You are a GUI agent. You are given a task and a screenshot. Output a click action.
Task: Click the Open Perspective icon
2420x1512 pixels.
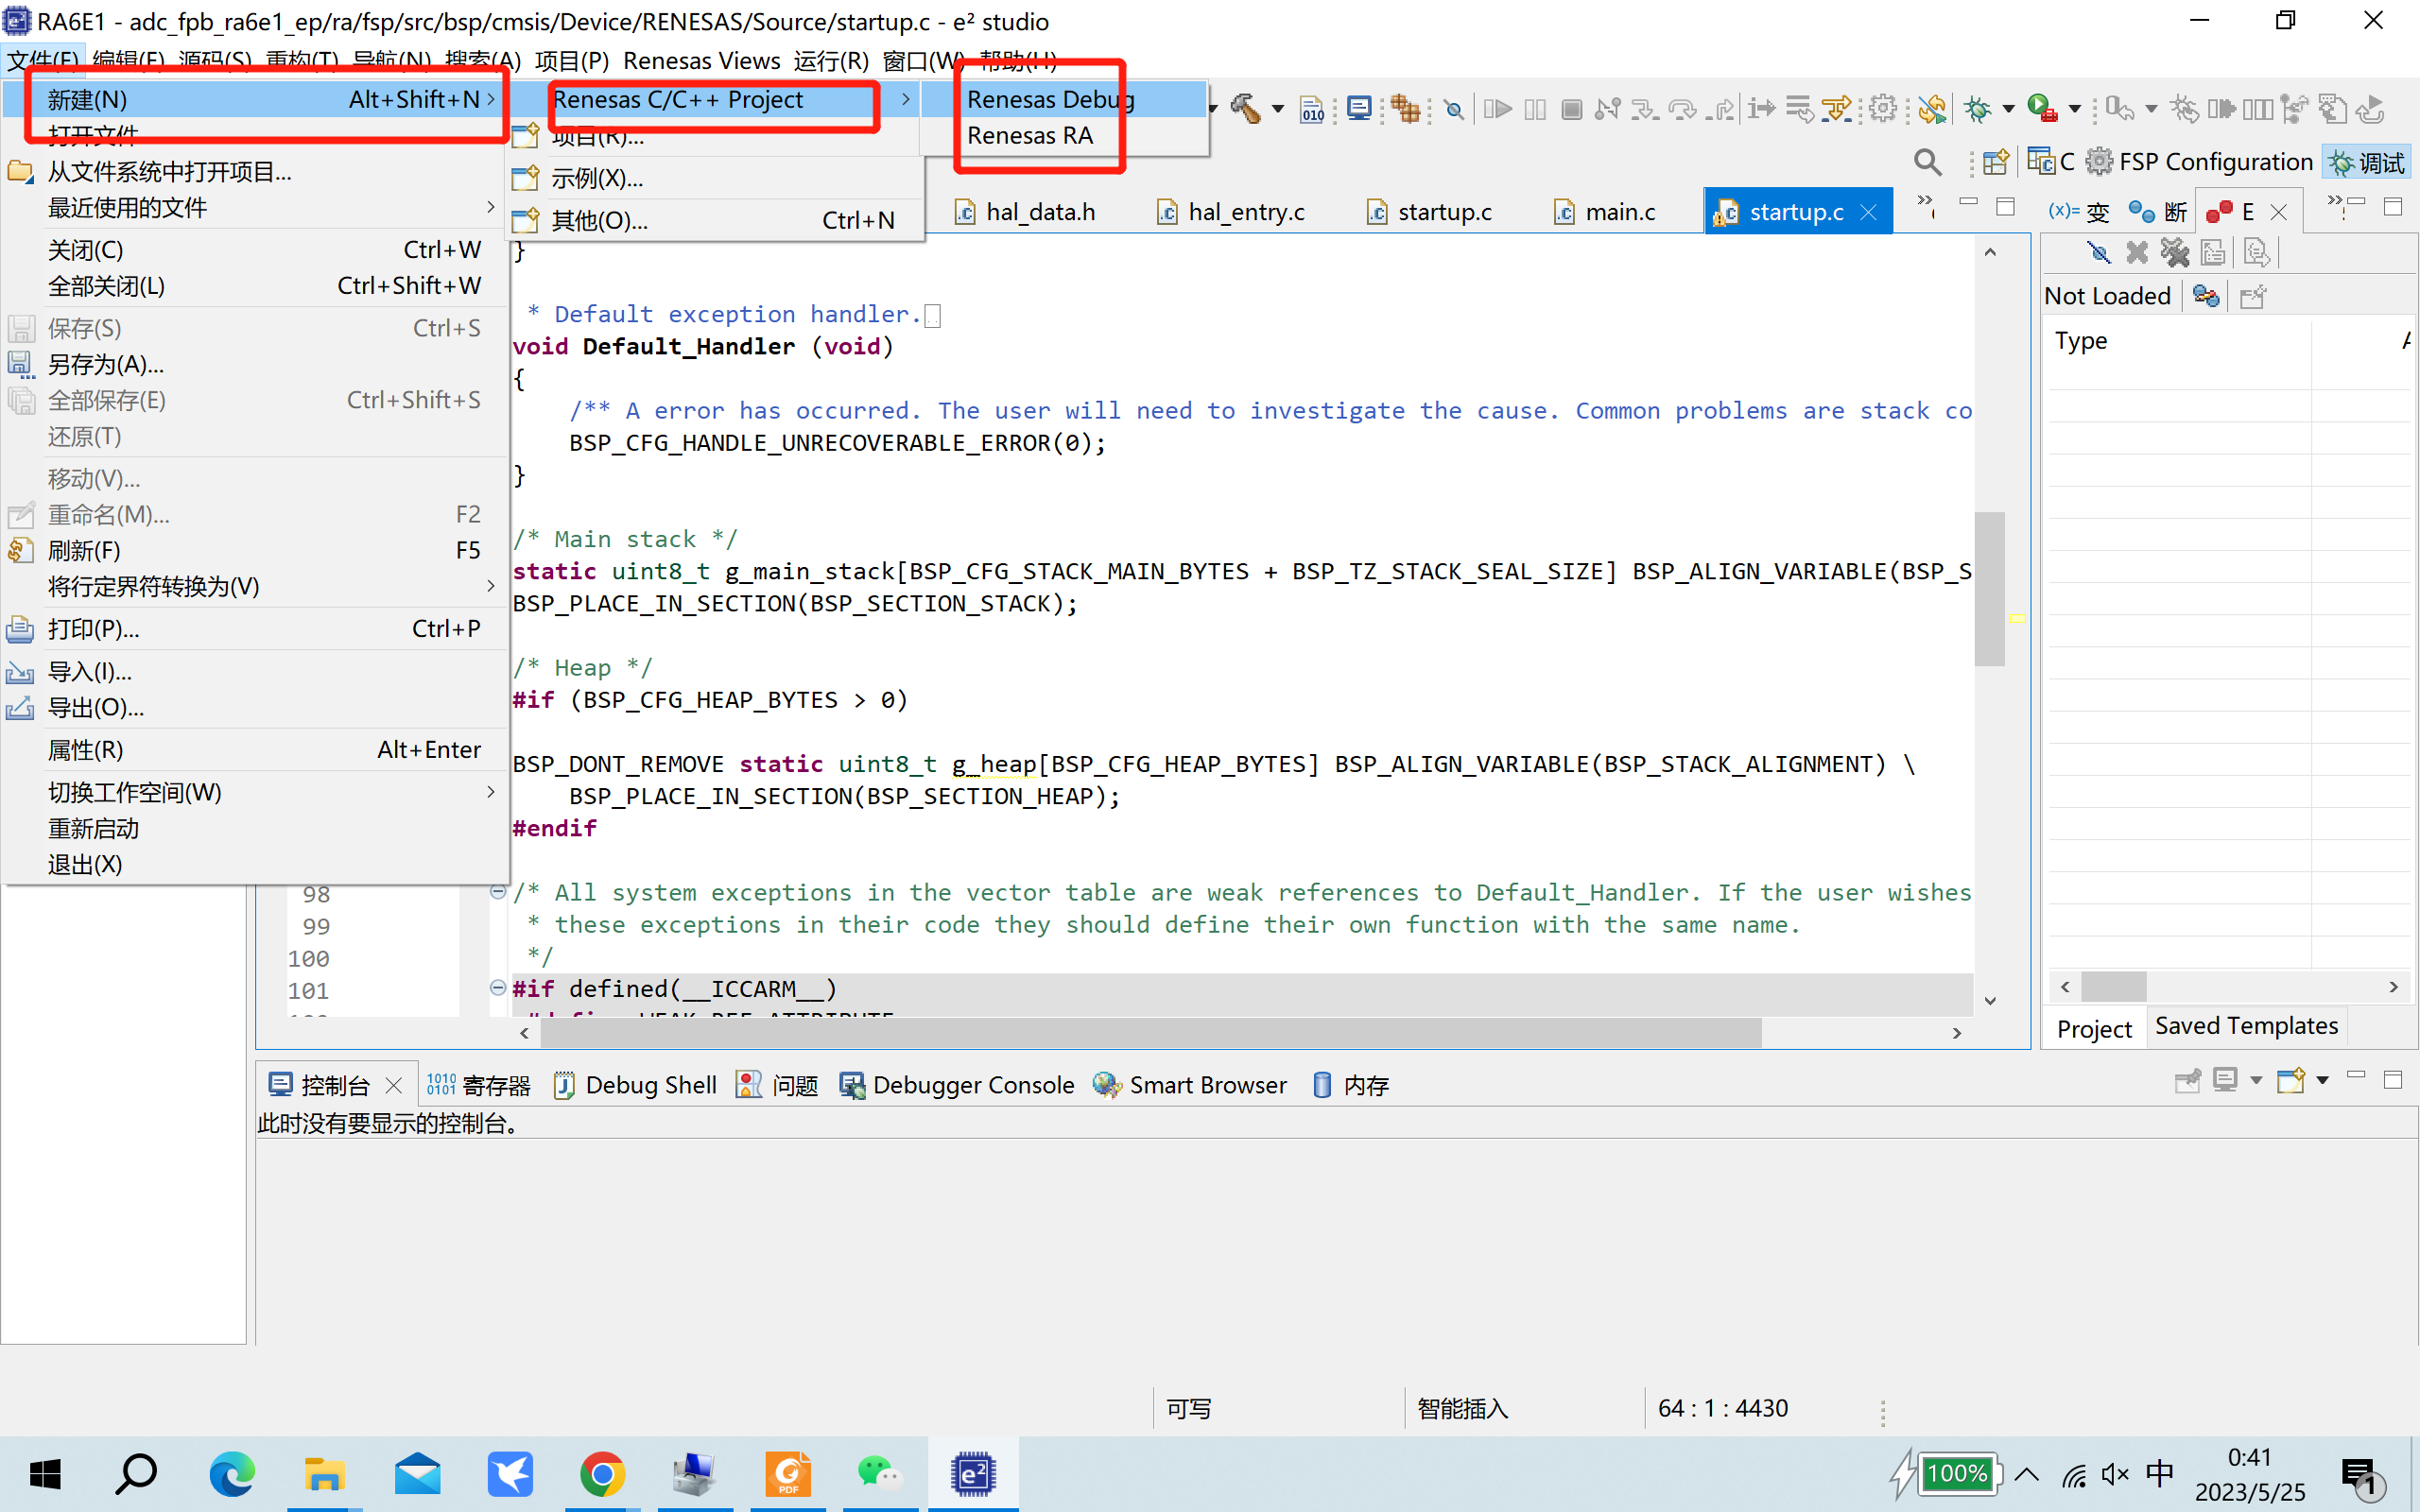pos(1996,162)
